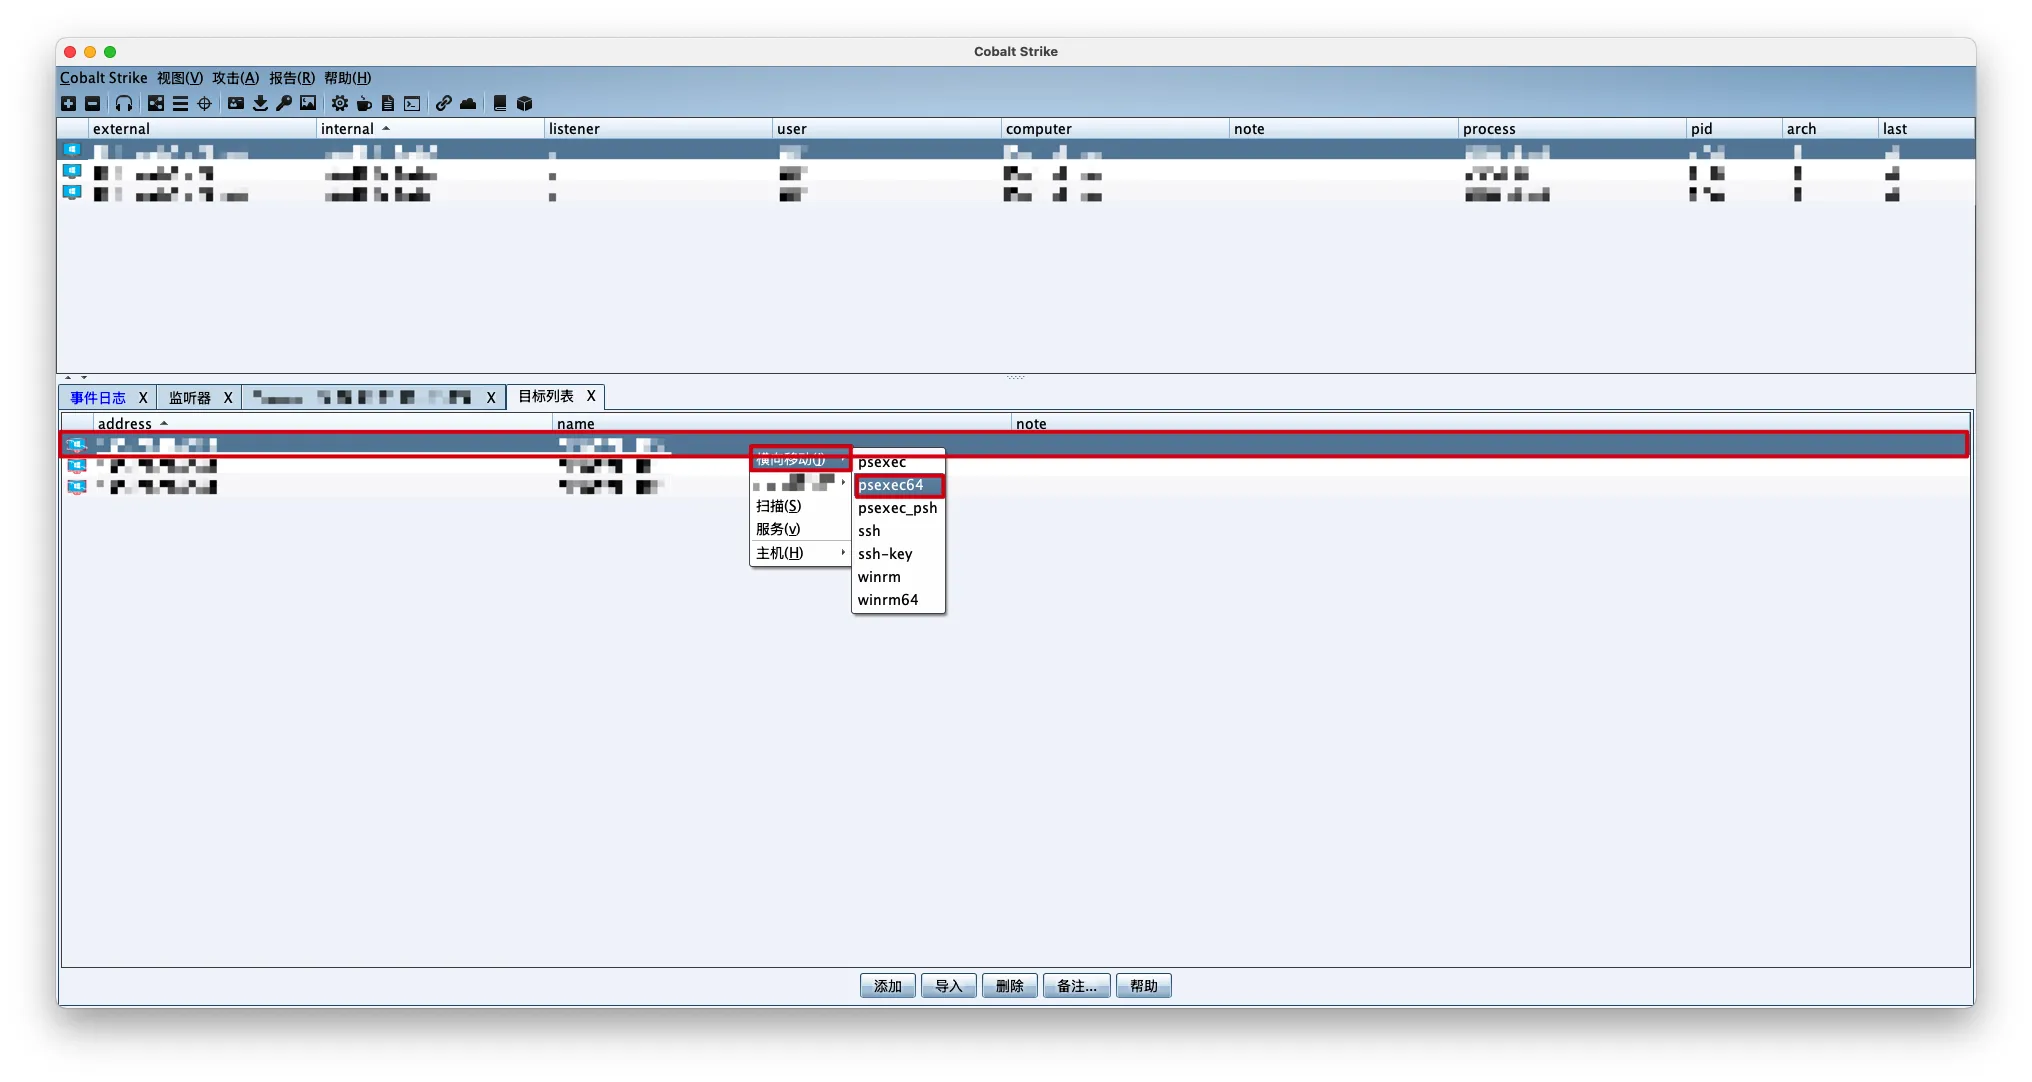The height and width of the screenshot is (1082, 2032).
Task: Click the crosshair targets view icon
Action: (x=204, y=103)
